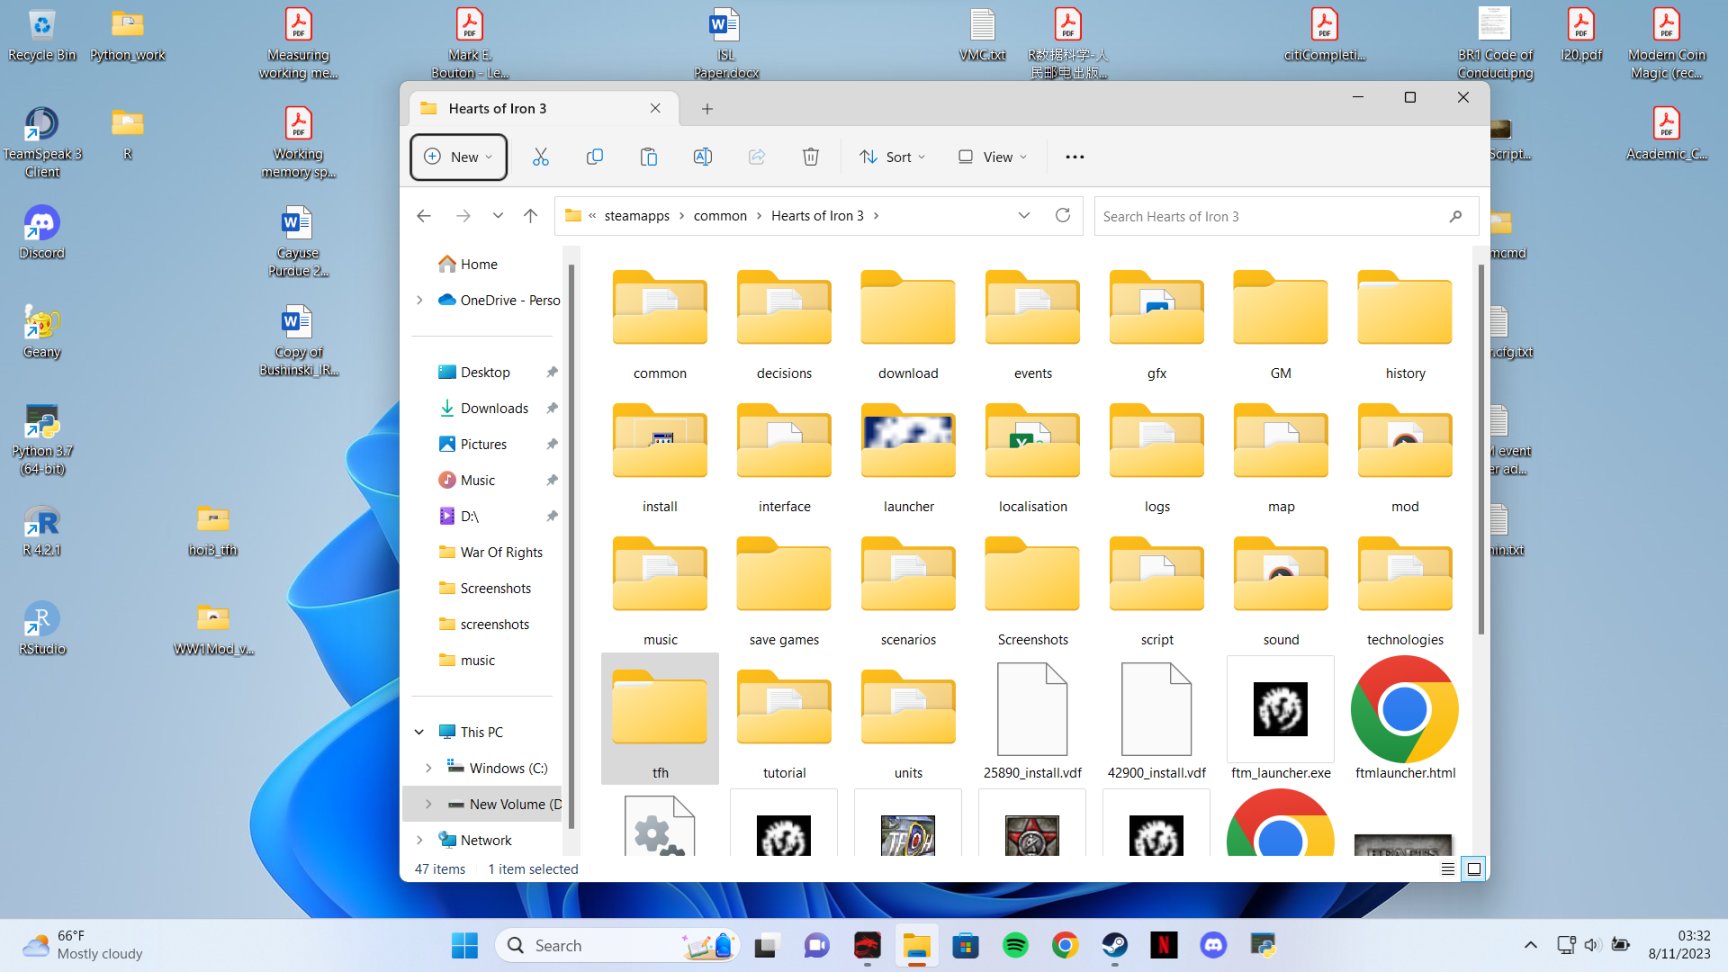Screen dimensions: 1728x972
Task: Switch to details view layout icon
Action: (x=1448, y=869)
